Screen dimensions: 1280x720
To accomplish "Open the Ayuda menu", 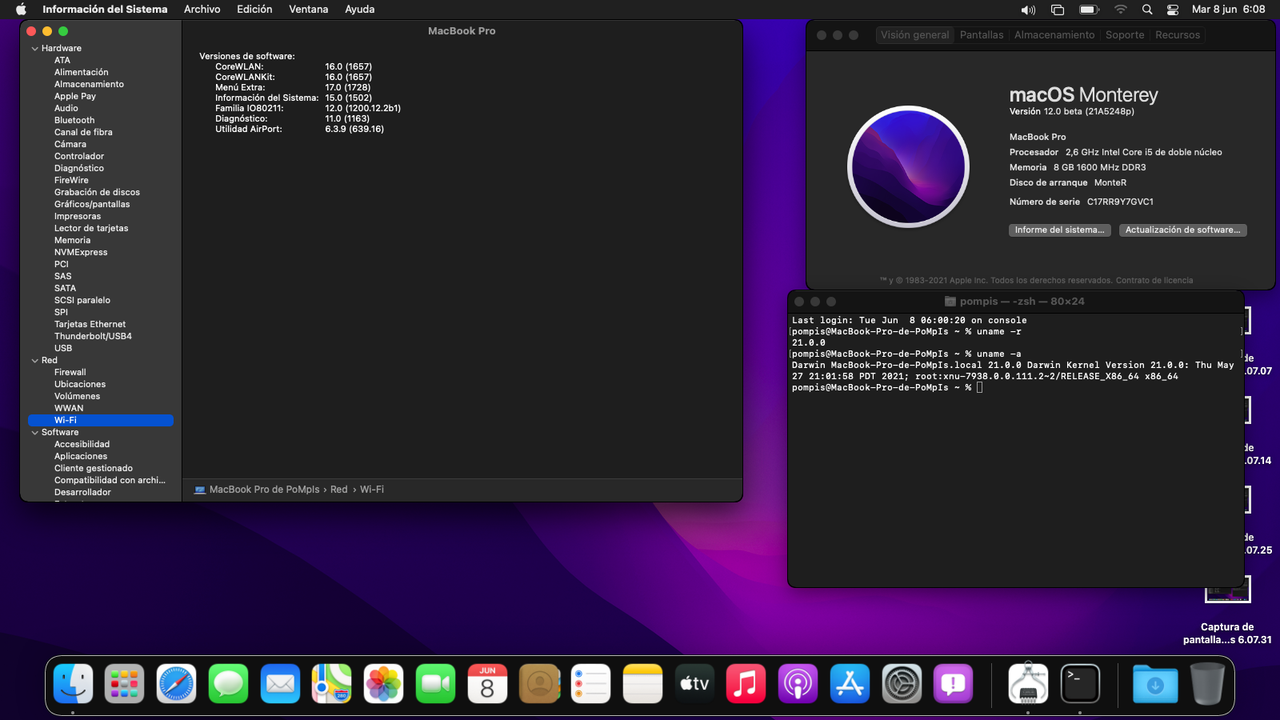I will point(359,9).
